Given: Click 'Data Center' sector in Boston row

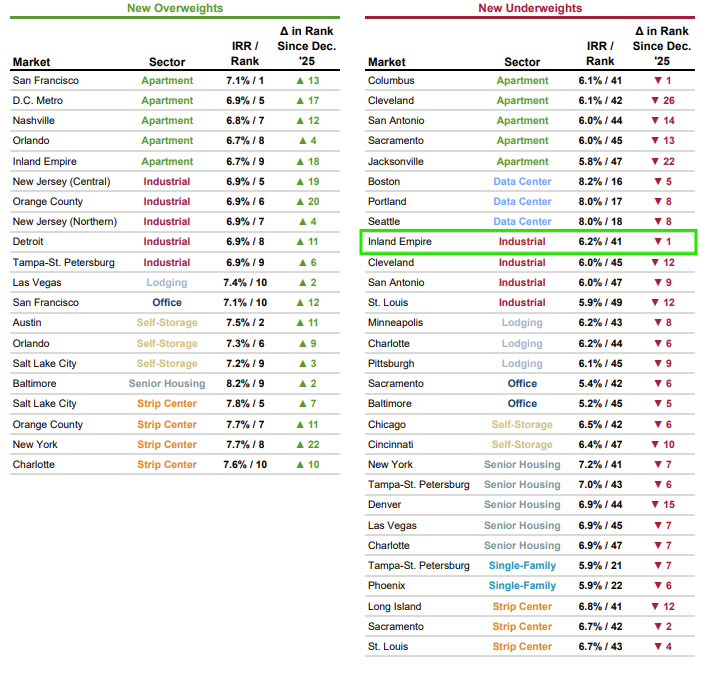Looking at the screenshot, I should pos(522,181).
